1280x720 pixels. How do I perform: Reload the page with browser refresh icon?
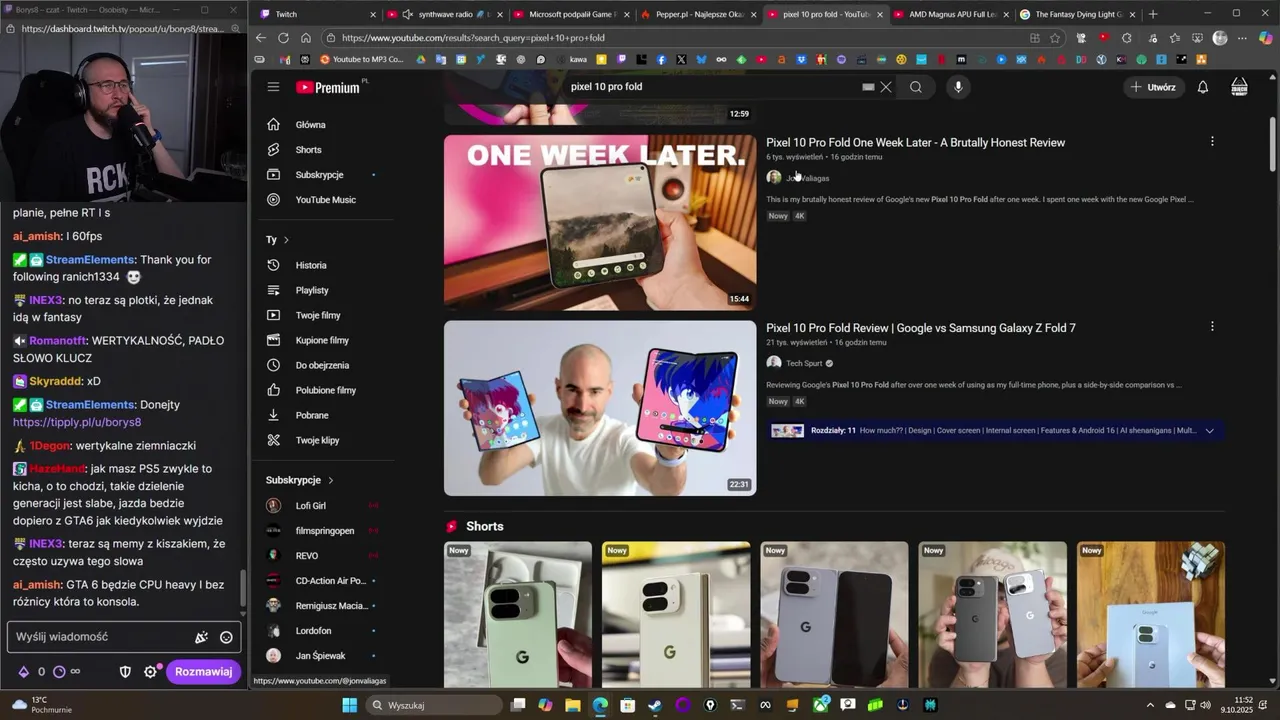point(283,38)
